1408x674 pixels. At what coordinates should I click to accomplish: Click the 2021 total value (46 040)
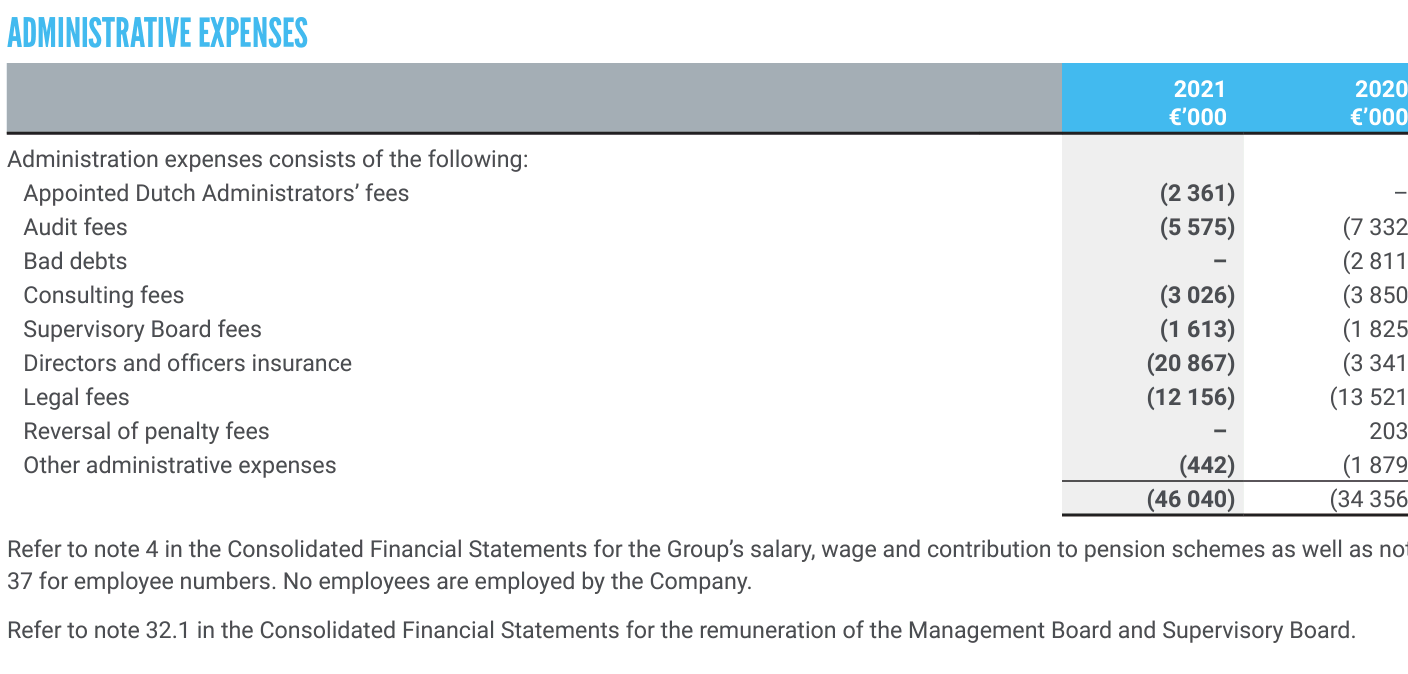point(1190,499)
